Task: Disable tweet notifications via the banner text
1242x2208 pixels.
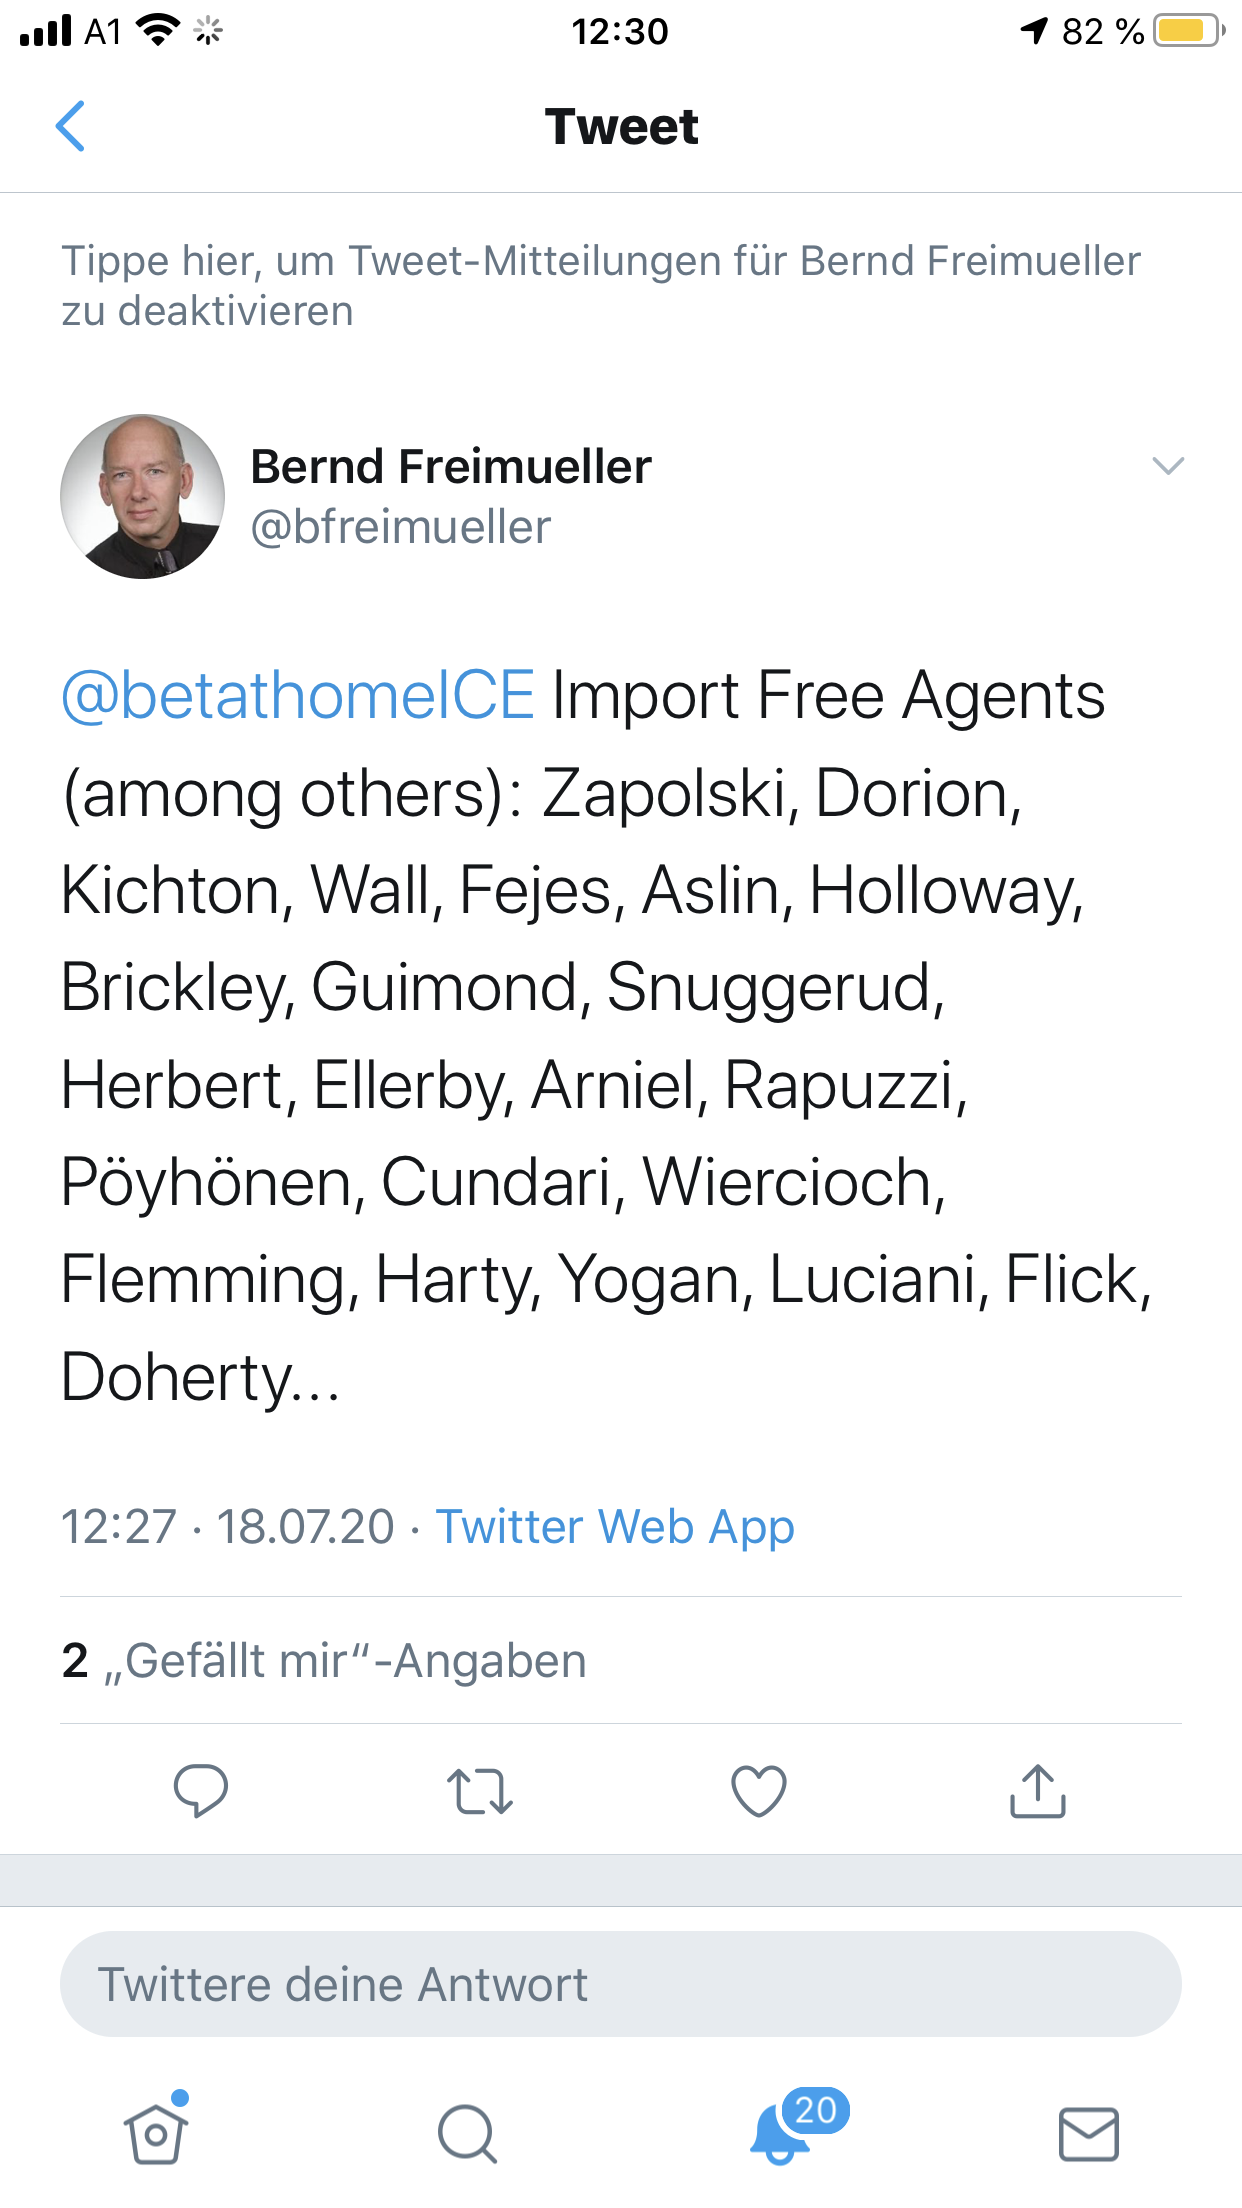Action: [600, 285]
